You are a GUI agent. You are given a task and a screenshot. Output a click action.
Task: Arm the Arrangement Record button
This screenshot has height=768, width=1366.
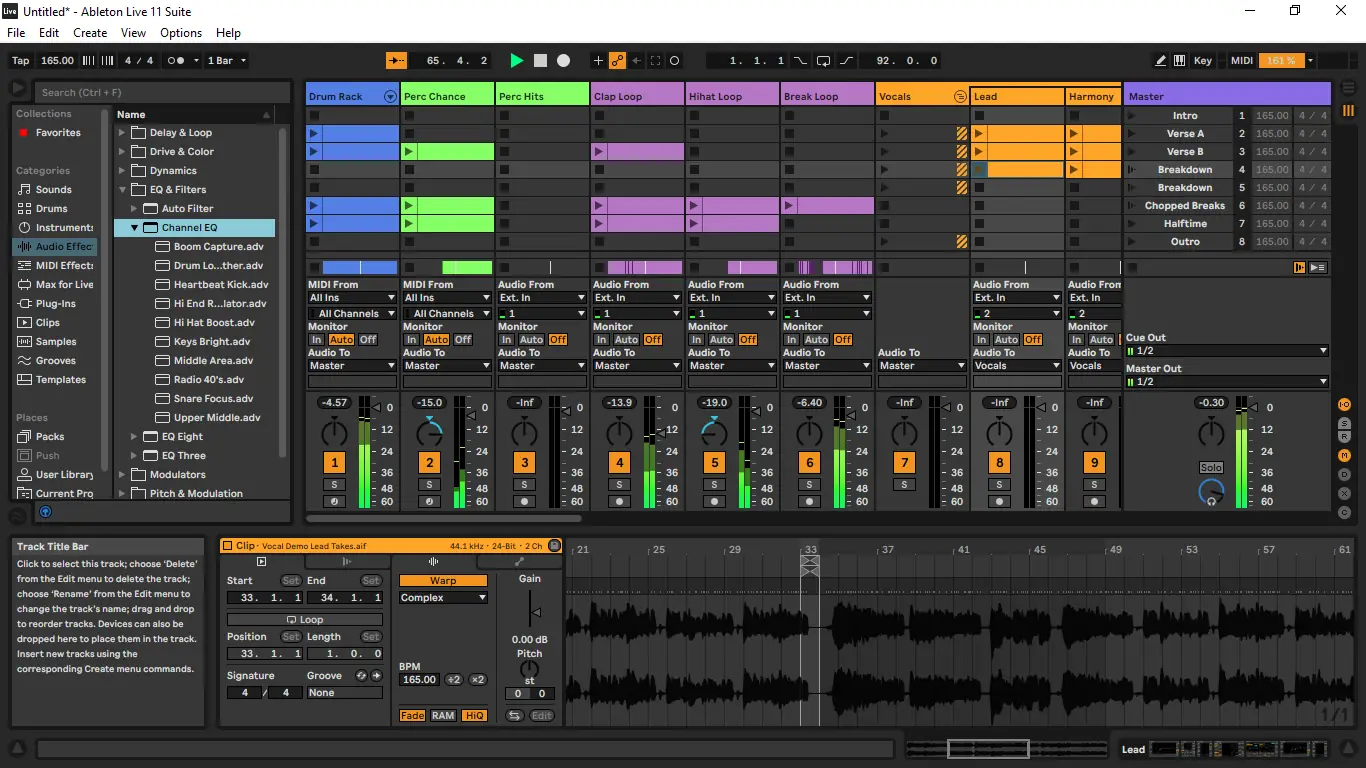(x=563, y=61)
